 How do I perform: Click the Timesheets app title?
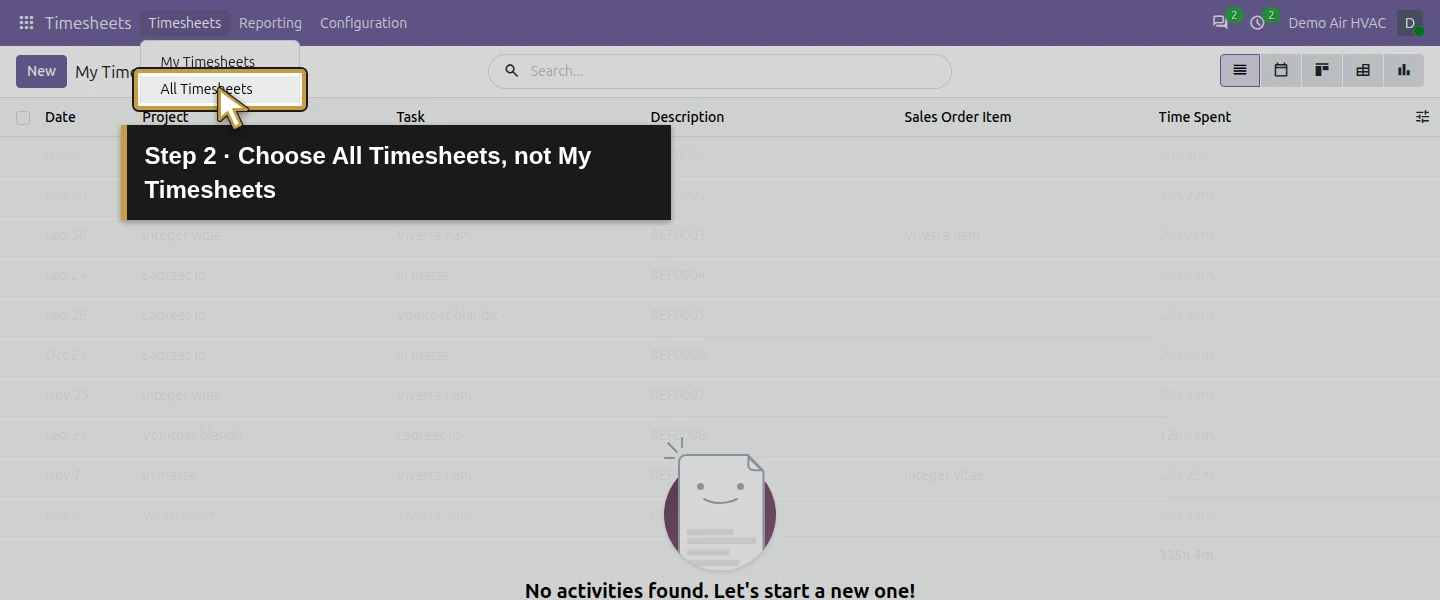(x=88, y=23)
